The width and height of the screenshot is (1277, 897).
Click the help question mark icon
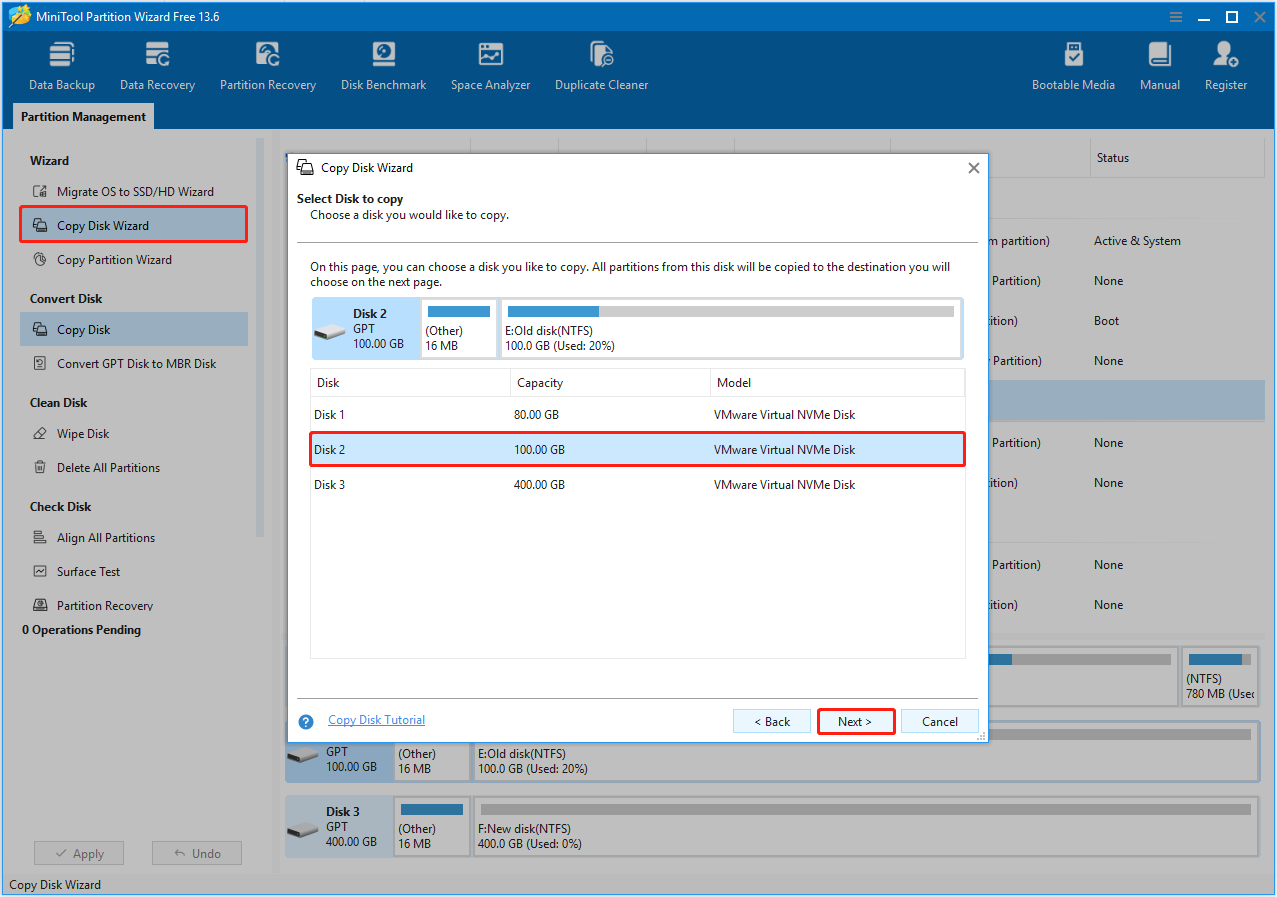(307, 721)
